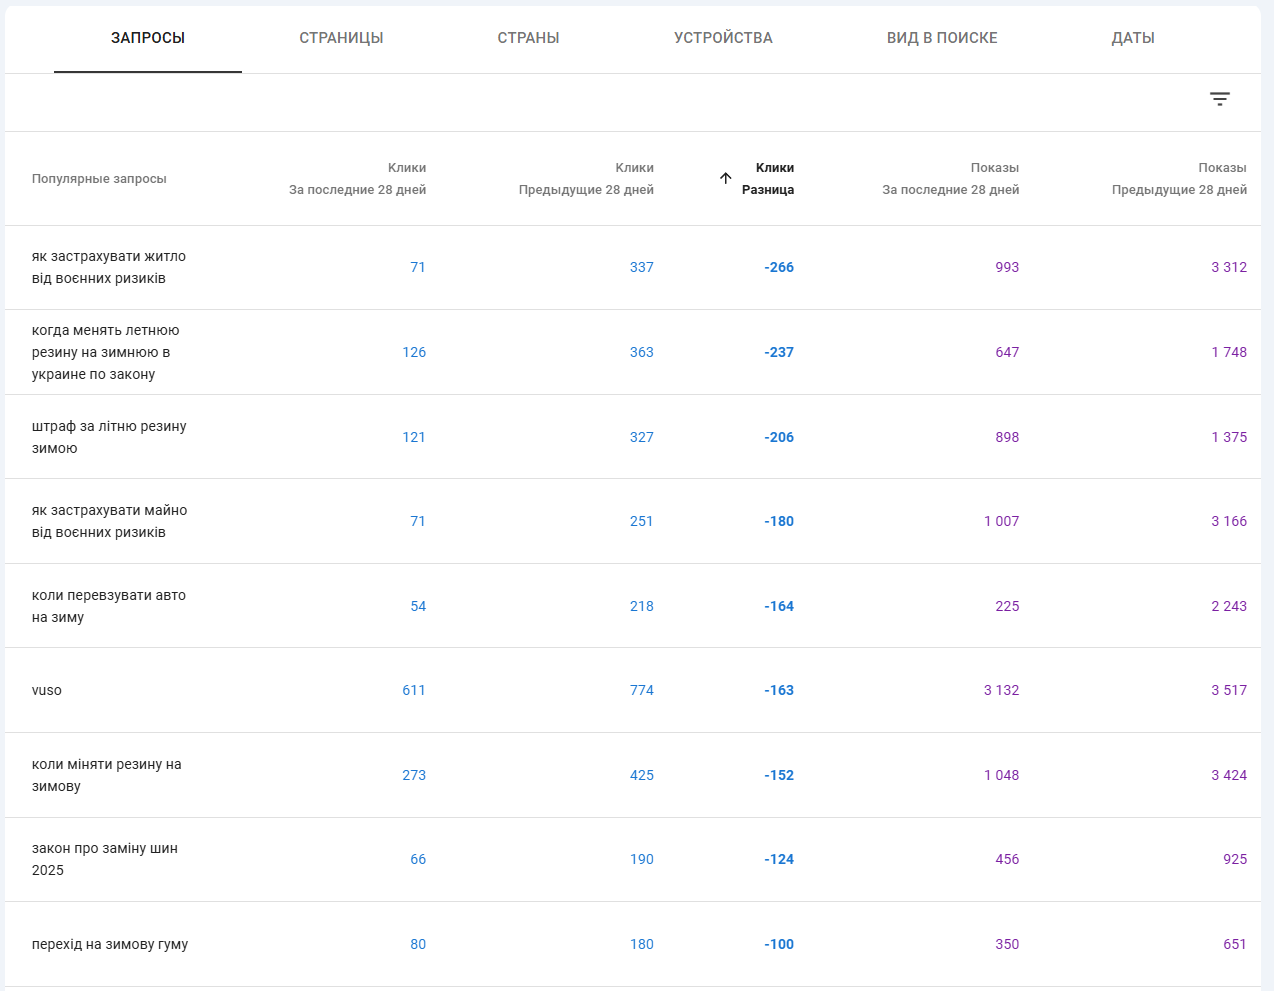Open the table filter icon
The width and height of the screenshot is (1274, 991).
pyautogui.click(x=1219, y=99)
